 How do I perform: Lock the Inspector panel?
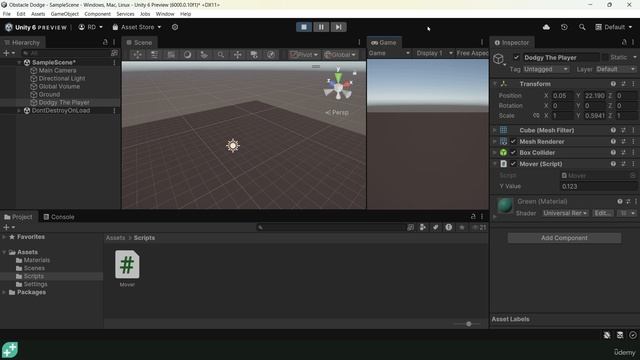pyautogui.click(x=624, y=42)
